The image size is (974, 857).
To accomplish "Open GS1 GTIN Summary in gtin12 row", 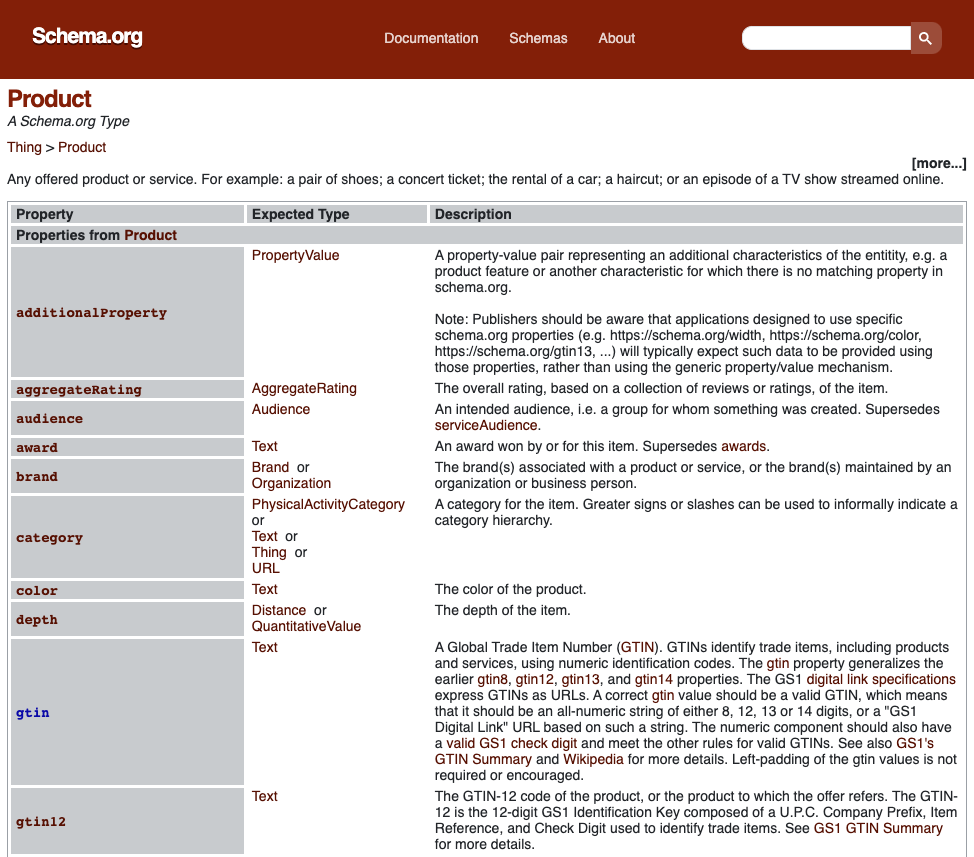I will (x=878, y=828).
